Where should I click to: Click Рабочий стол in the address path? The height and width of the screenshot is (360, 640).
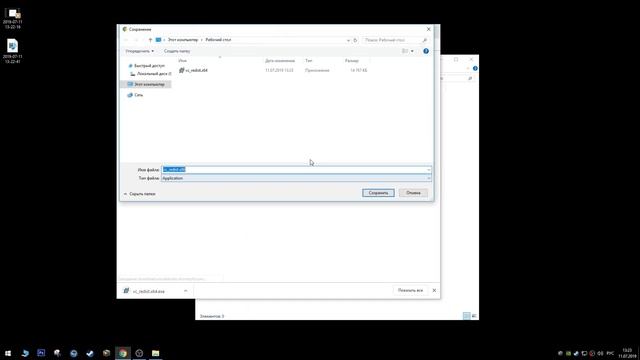pos(218,40)
